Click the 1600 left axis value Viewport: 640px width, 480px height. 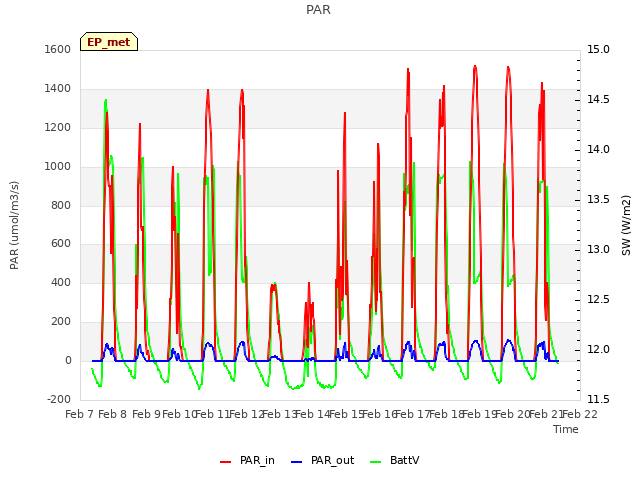click(58, 50)
